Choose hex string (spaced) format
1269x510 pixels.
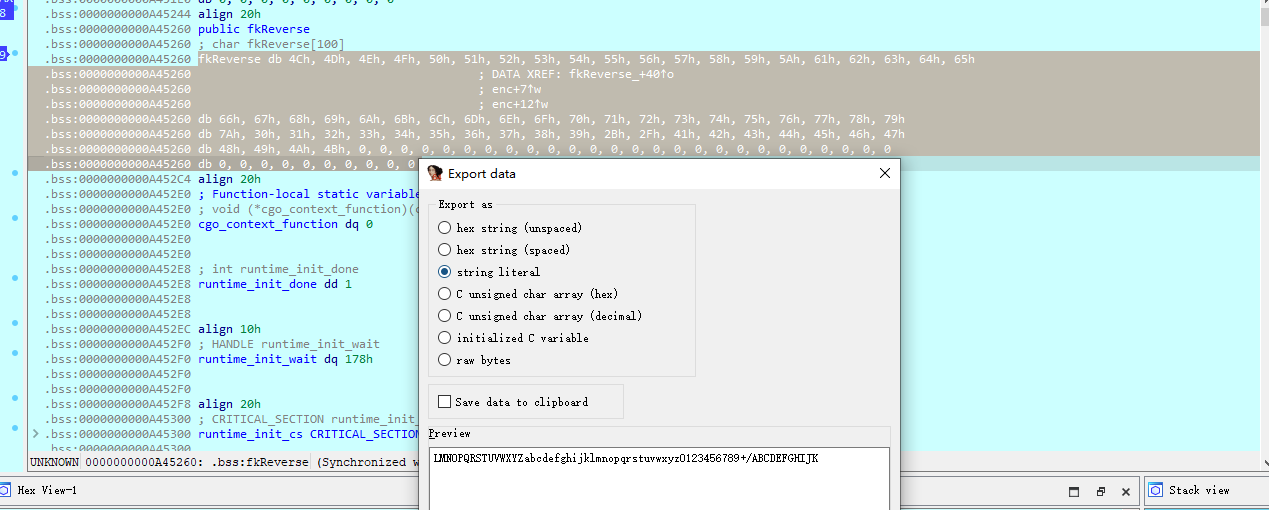(445, 250)
